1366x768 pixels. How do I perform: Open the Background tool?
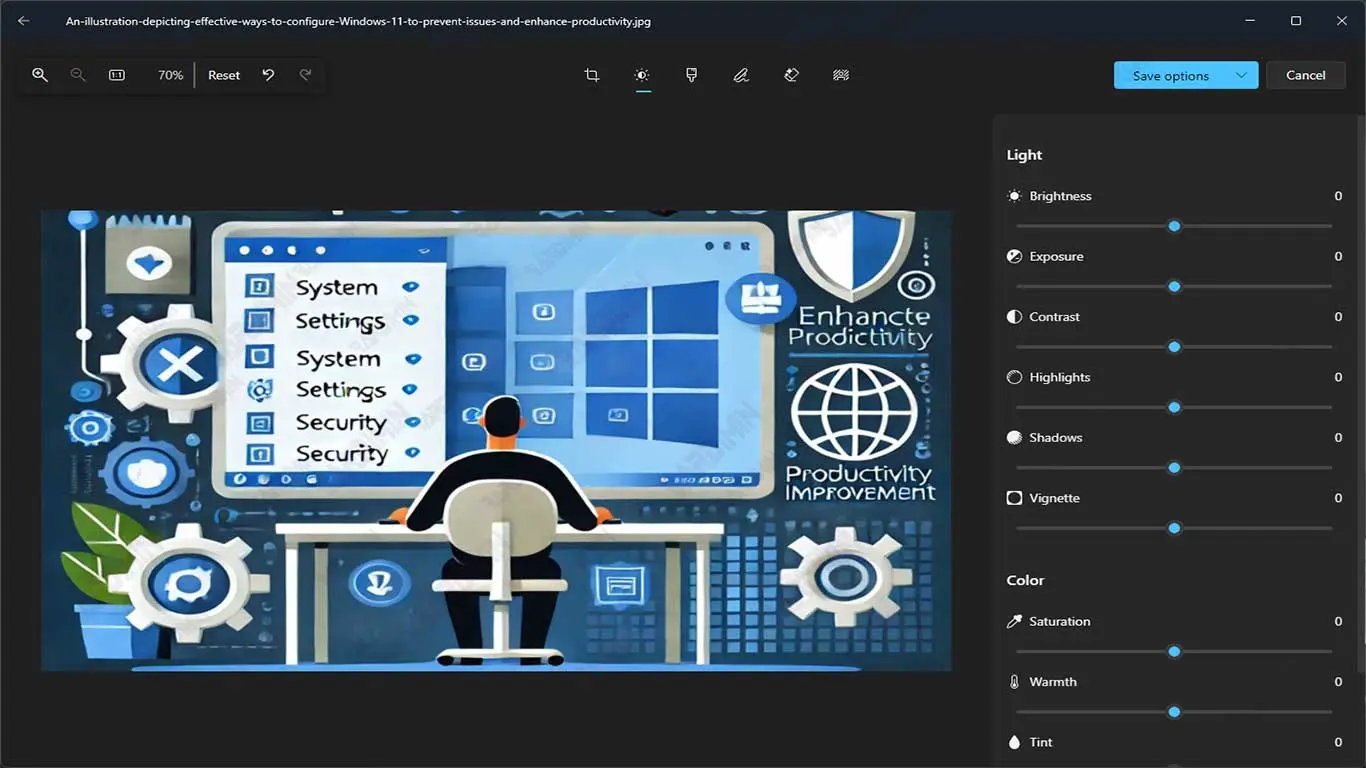(x=841, y=75)
